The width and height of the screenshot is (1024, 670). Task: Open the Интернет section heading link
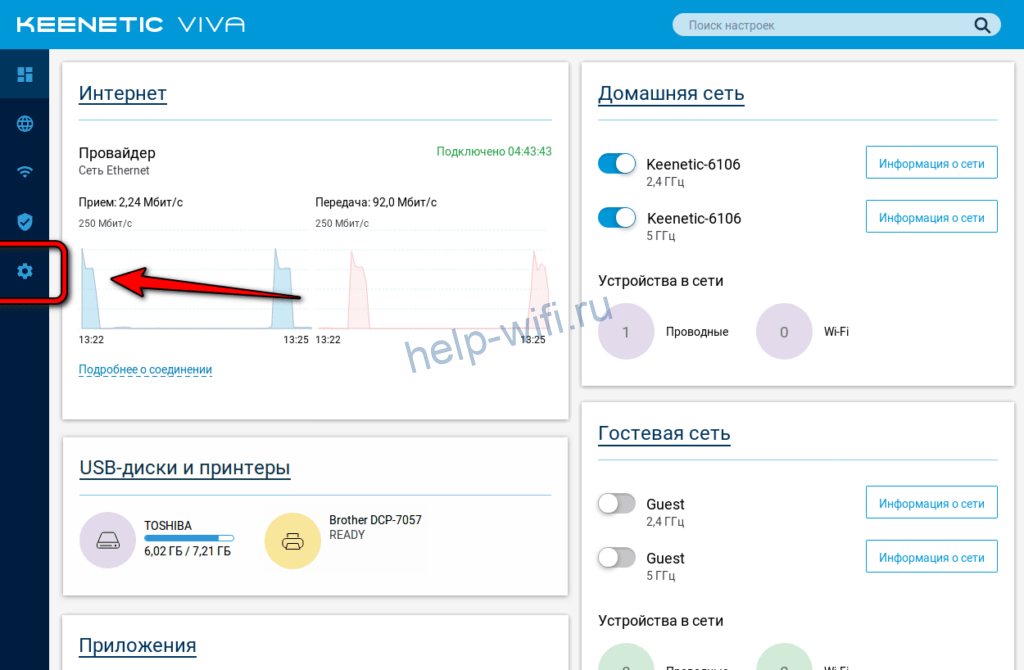pyautogui.click(x=123, y=93)
